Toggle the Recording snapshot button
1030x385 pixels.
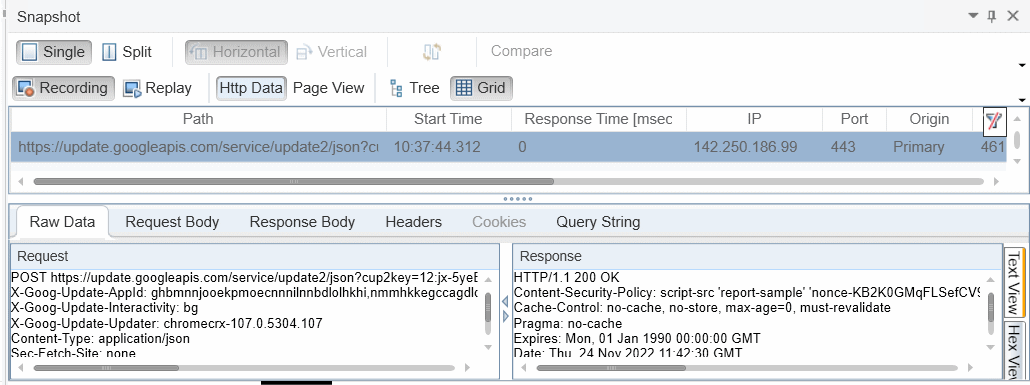coord(64,88)
